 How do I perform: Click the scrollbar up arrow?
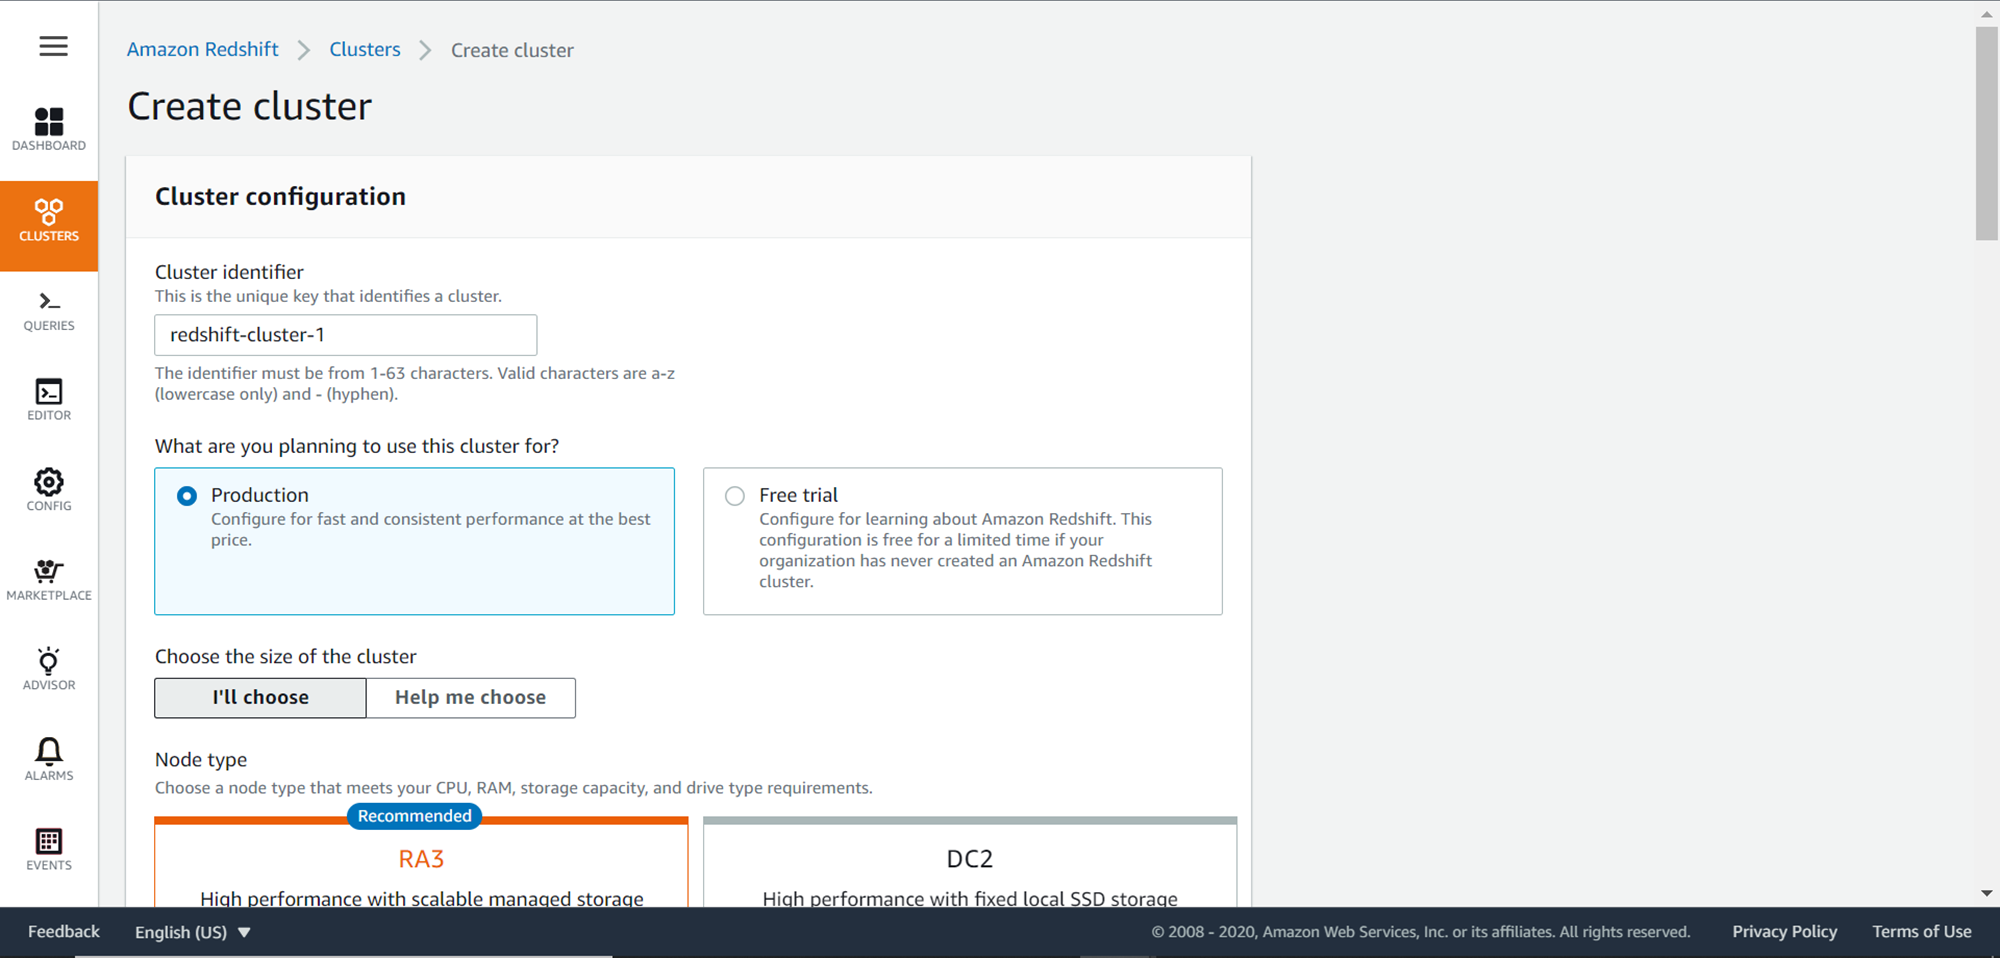tap(1987, 14)
